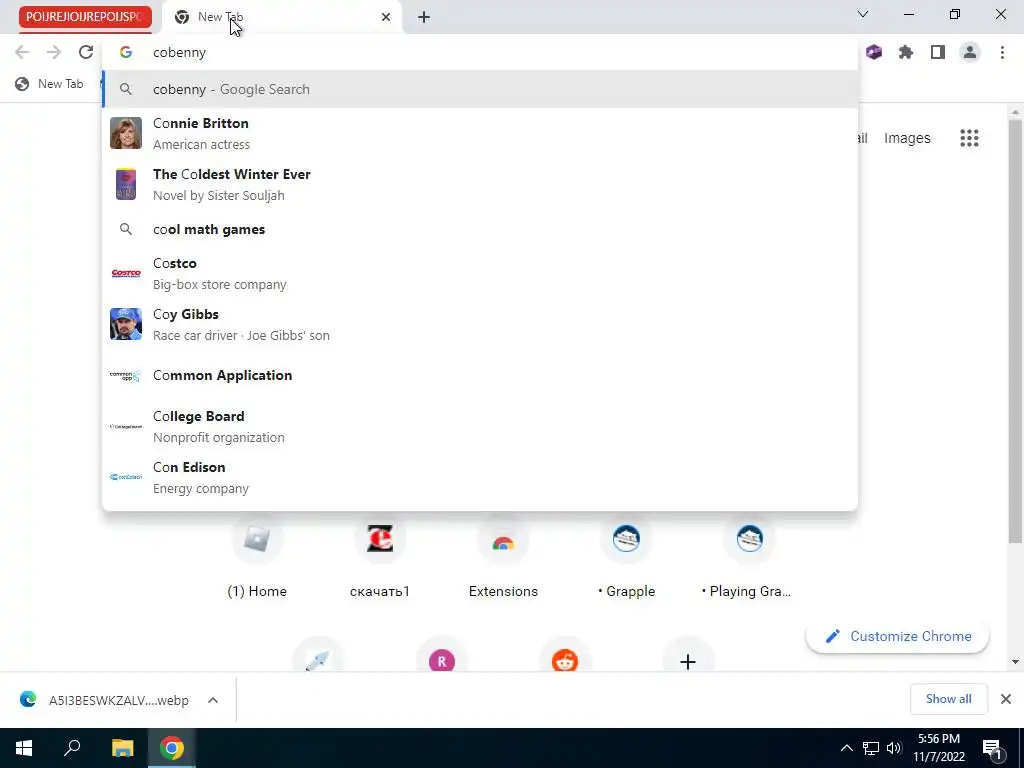Open a new tab with plus button
The height and width of the screenshot is (768, 1024).
pos(424,17)
